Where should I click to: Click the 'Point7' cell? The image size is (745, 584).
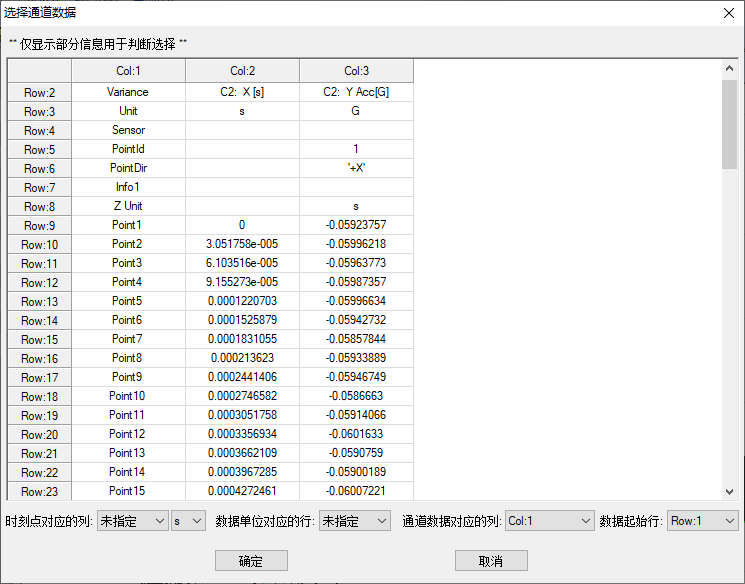128,339
